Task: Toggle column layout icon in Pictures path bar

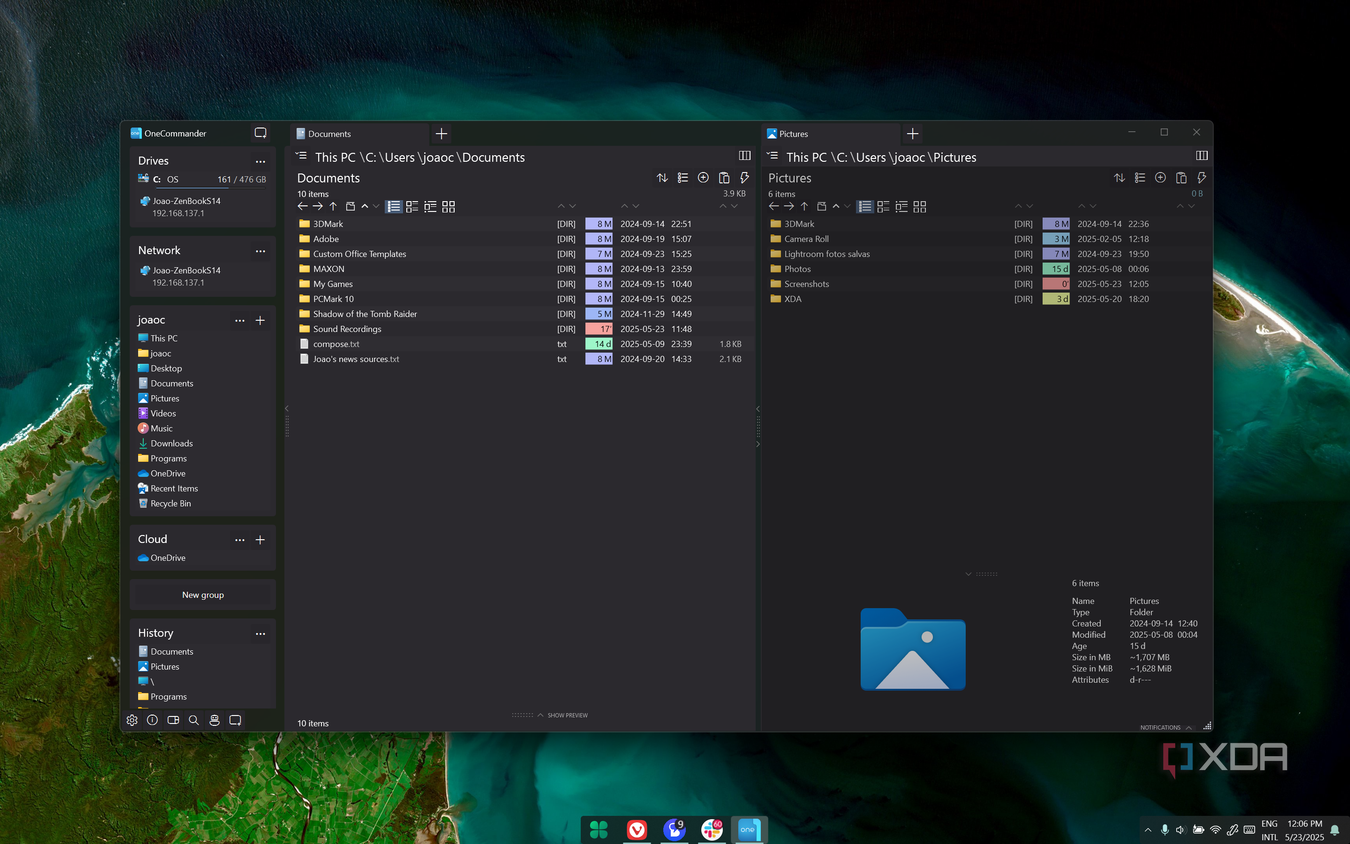Action: 1202,156
